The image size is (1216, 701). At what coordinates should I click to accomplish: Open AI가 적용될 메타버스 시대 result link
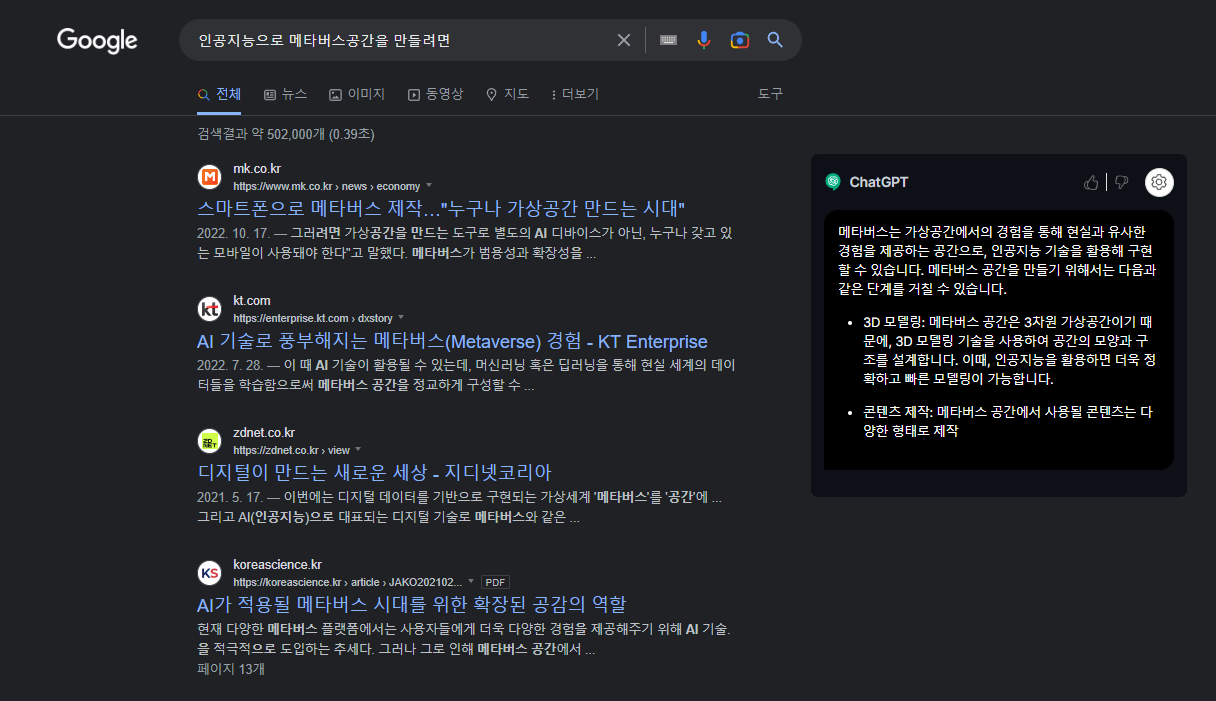click(x=412, y=604)
